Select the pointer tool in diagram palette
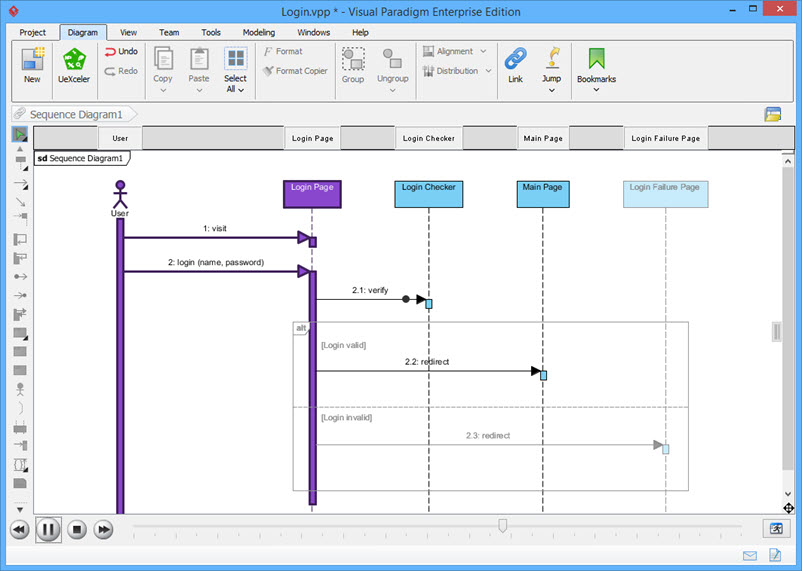802x571 pixels. [19, 135]
